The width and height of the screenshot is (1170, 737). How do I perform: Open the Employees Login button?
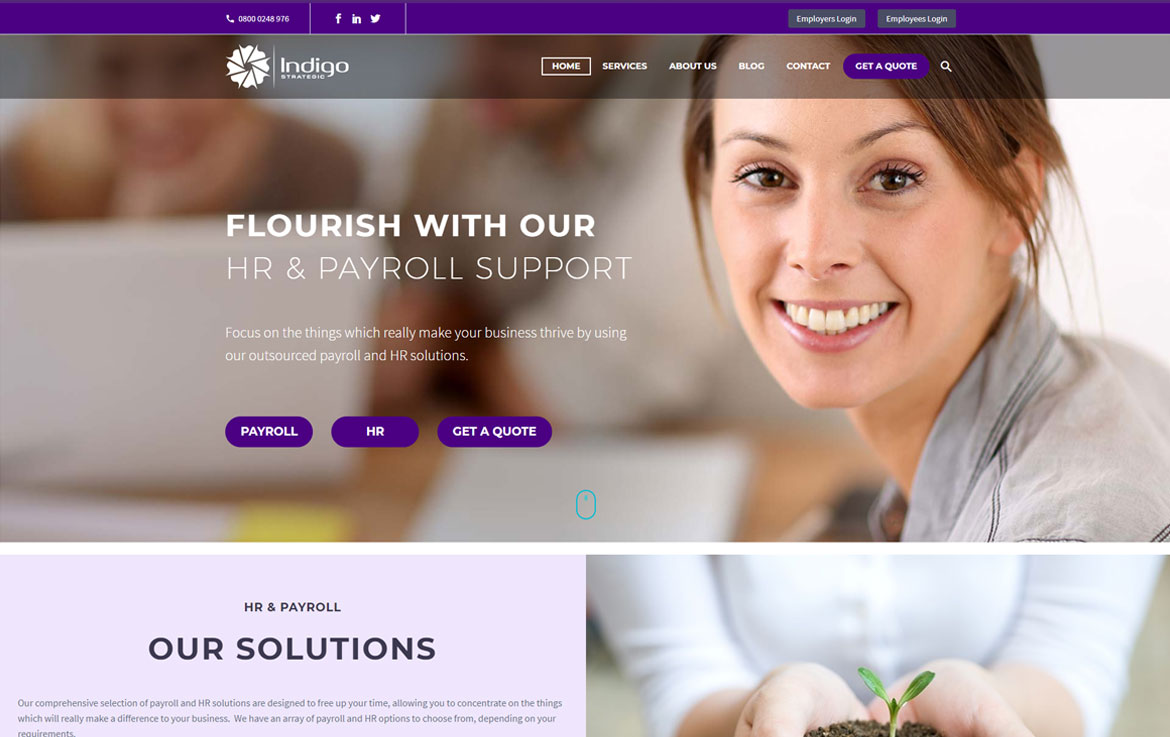coord(916,19)
